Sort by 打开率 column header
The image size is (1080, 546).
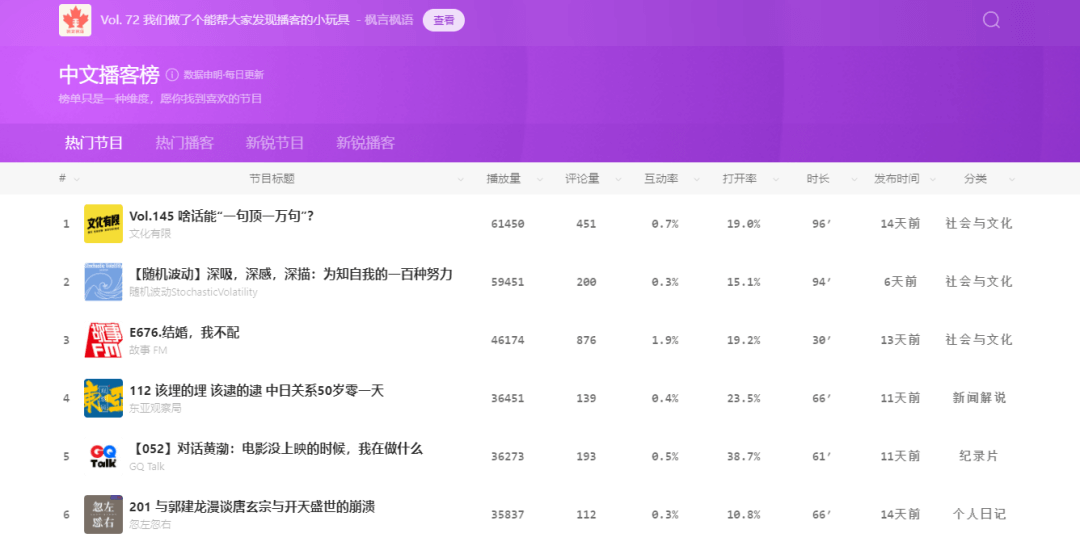pyautogui.click(x=739, y=179)
